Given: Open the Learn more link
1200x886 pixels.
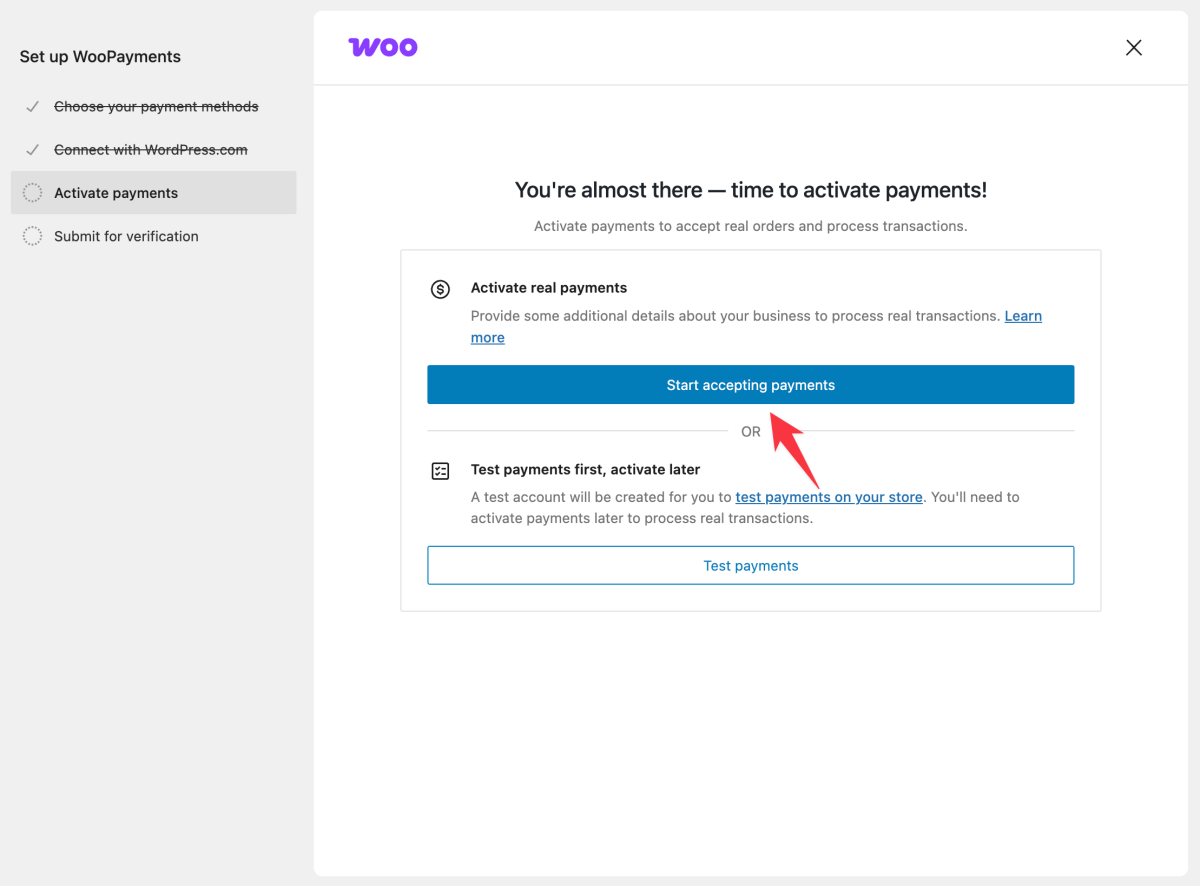Looking at the screenshot, I should (1023, 316).
